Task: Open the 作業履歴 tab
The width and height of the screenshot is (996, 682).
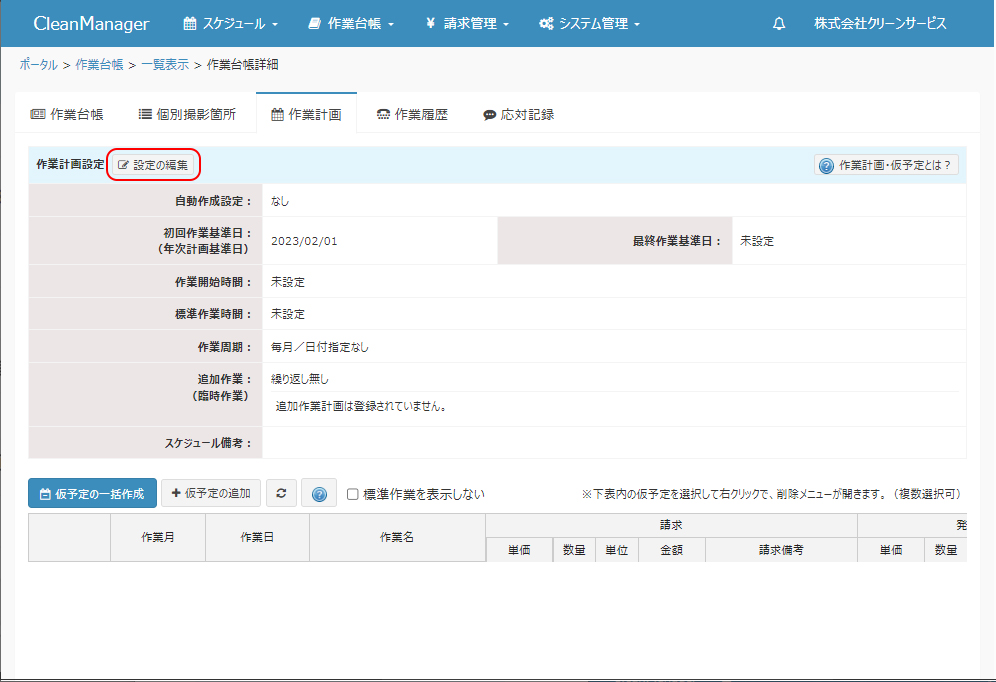Action: click(x=412, y=115)
